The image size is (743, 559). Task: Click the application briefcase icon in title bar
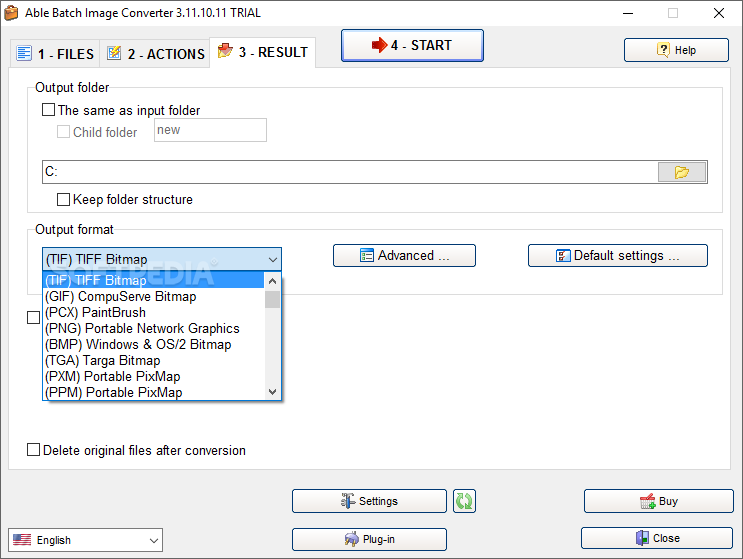click(11, 13)
